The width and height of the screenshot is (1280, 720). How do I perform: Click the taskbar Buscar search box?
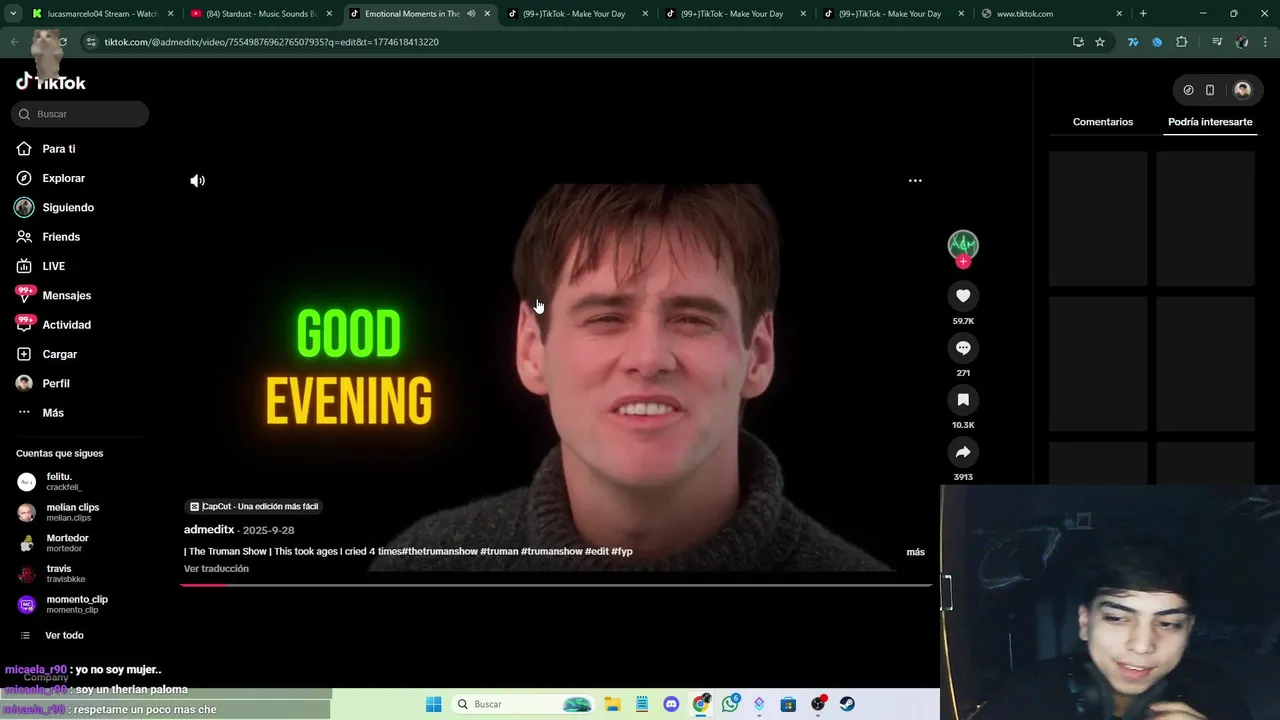523,704
